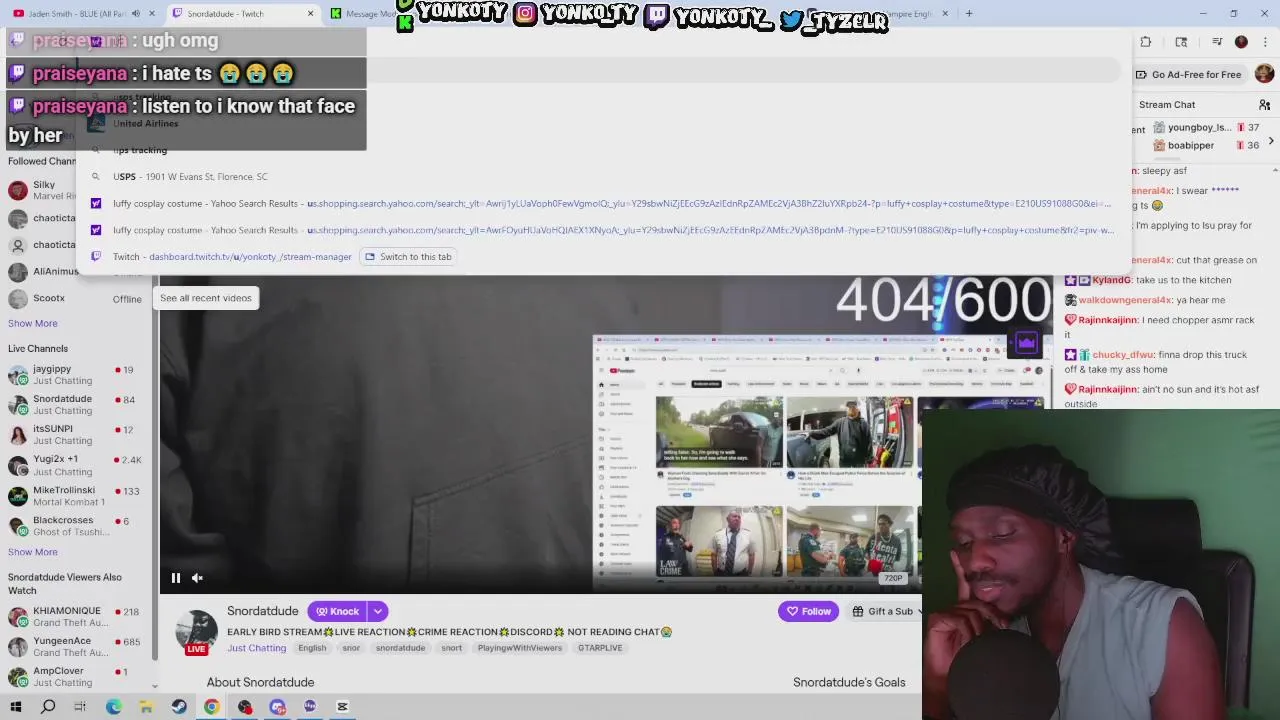Open Yugi2x +1 live channel
The height and width of the screenshot is (720, 1280).
(x=76, y=465)
